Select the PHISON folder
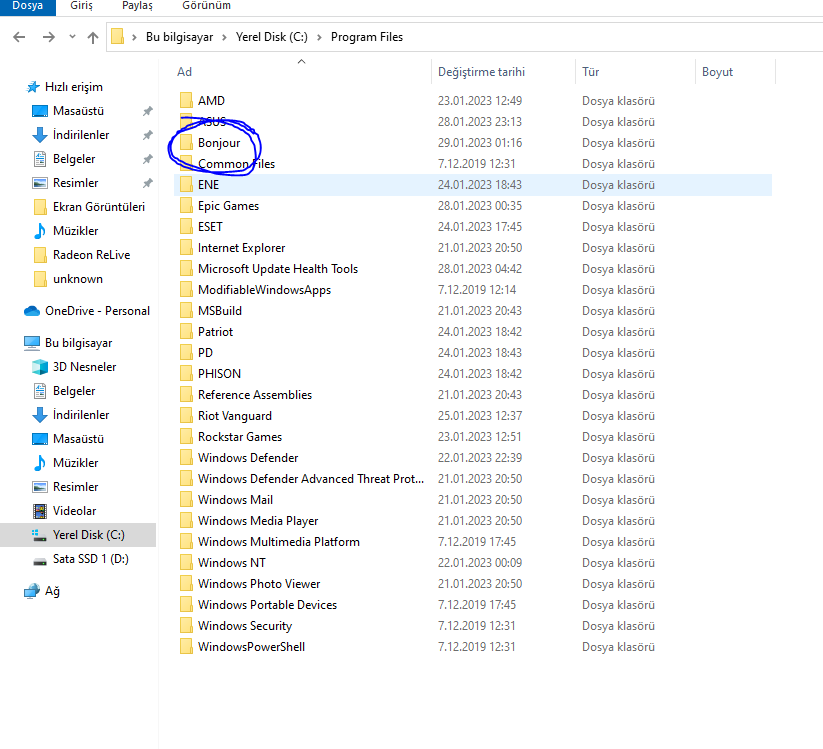This screenshot has width=823, height=749. coord(219,374)
